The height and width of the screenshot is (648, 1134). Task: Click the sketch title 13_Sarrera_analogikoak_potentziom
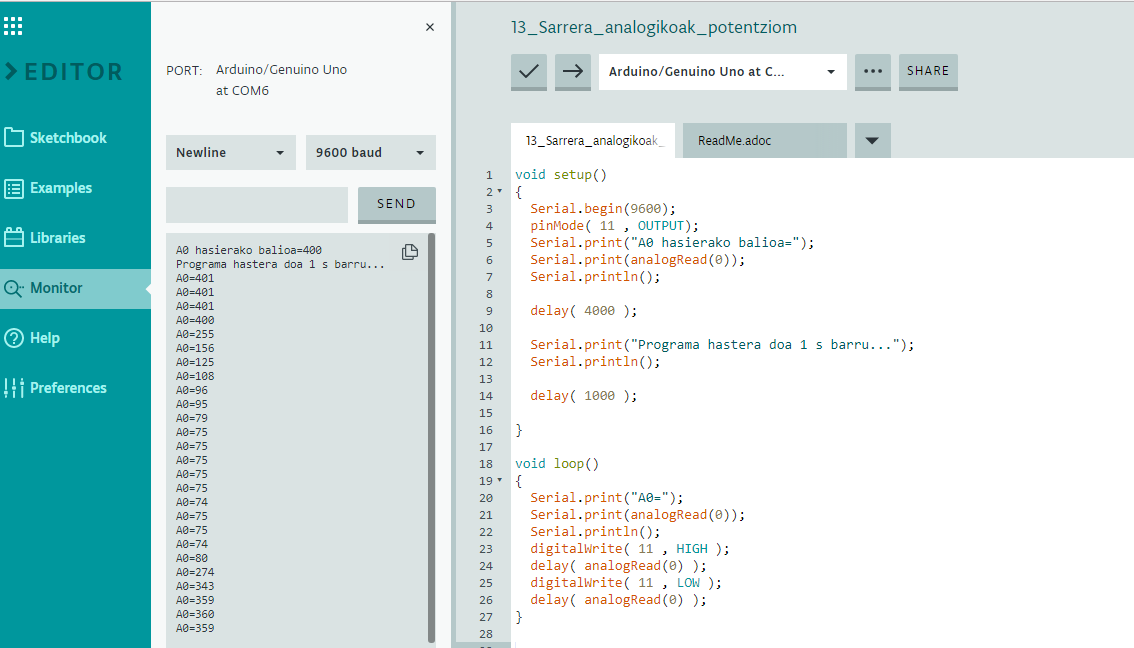point(654,27)
